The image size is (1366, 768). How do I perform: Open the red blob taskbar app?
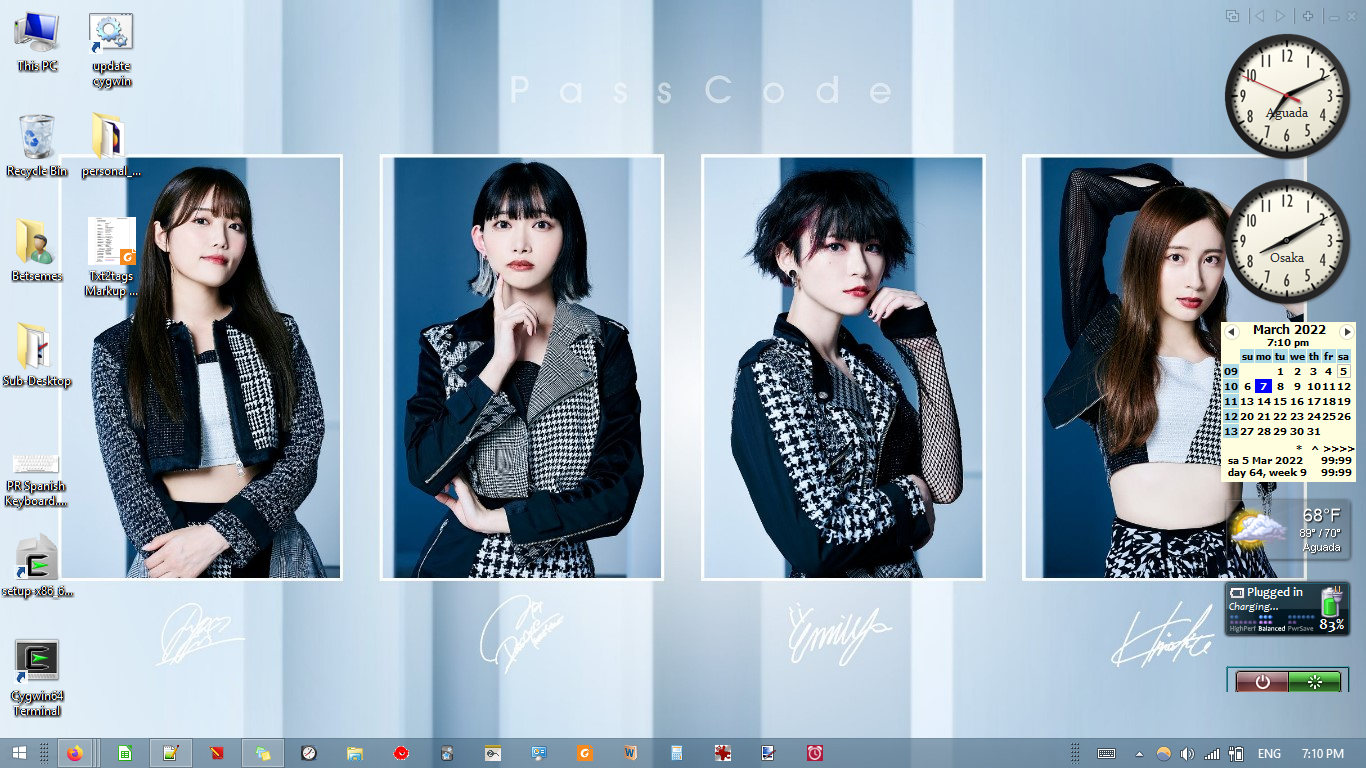coord(401,753)
